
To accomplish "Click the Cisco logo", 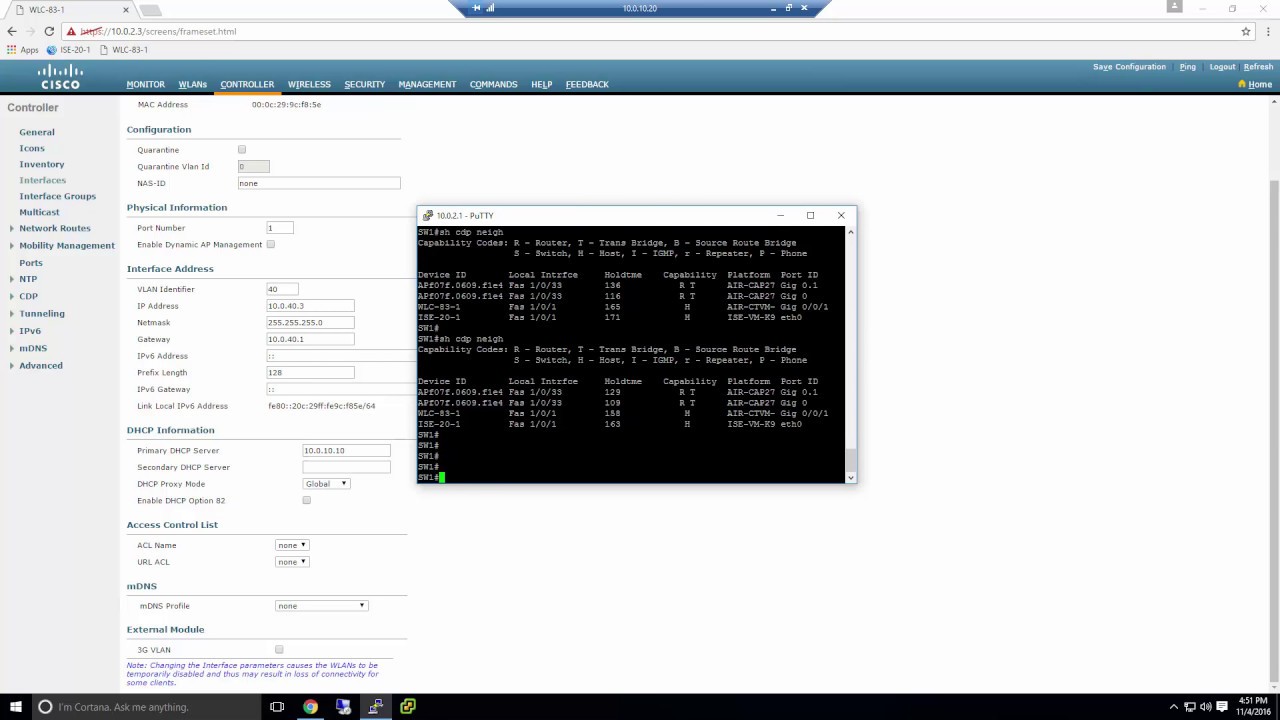I will pos(60,77).
